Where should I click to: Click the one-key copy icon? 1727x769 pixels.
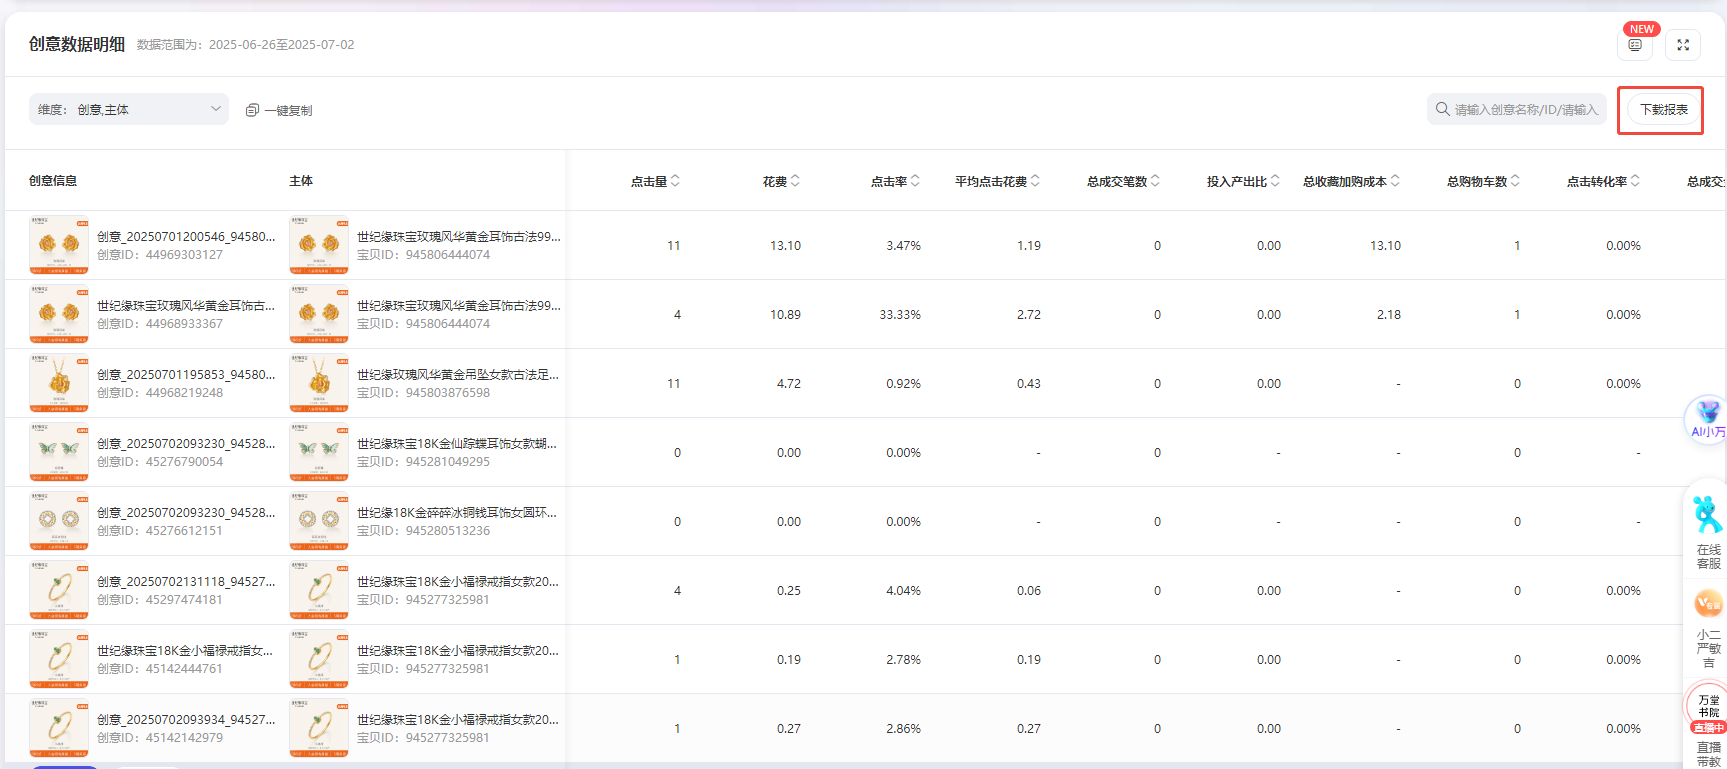point(252,110)
